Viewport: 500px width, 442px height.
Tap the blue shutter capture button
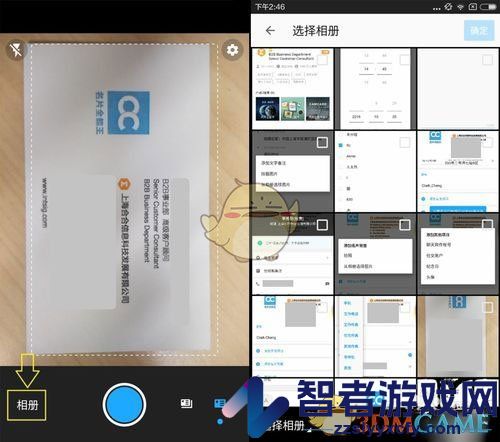click(x=124, y=404)
